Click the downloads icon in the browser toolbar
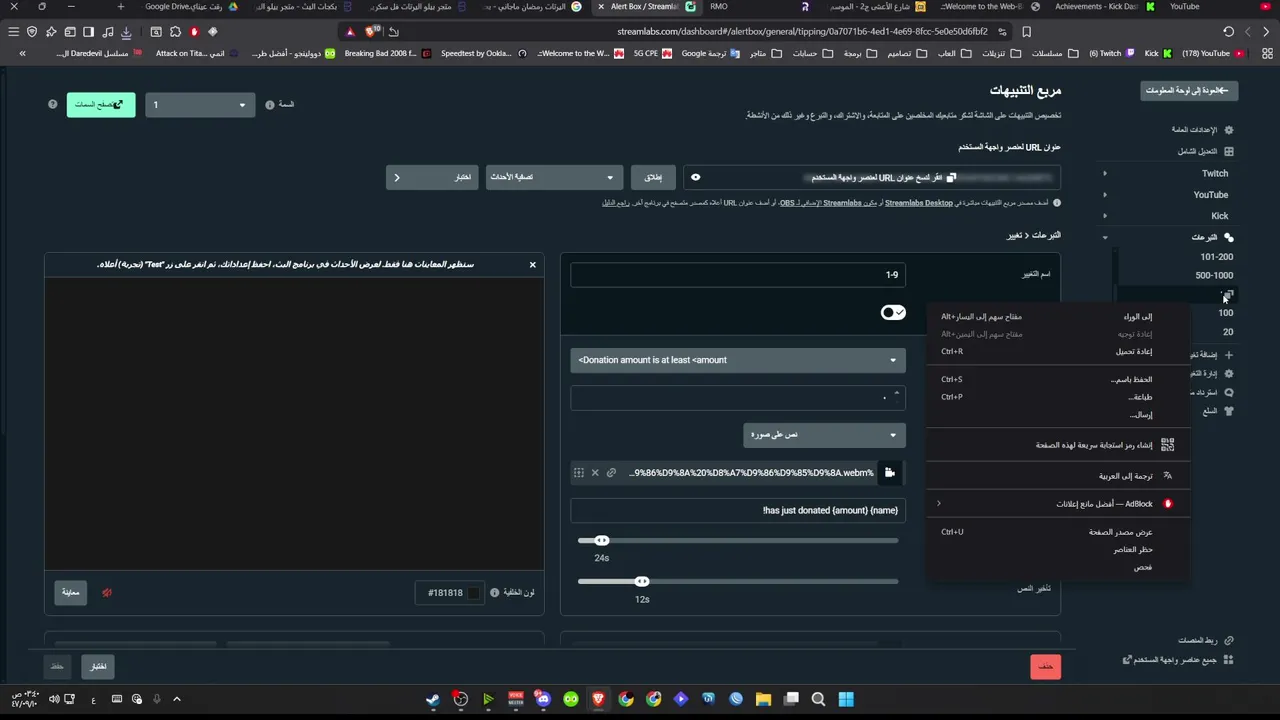The width and height of the screenshot is (1280, 720). [126, 32]
